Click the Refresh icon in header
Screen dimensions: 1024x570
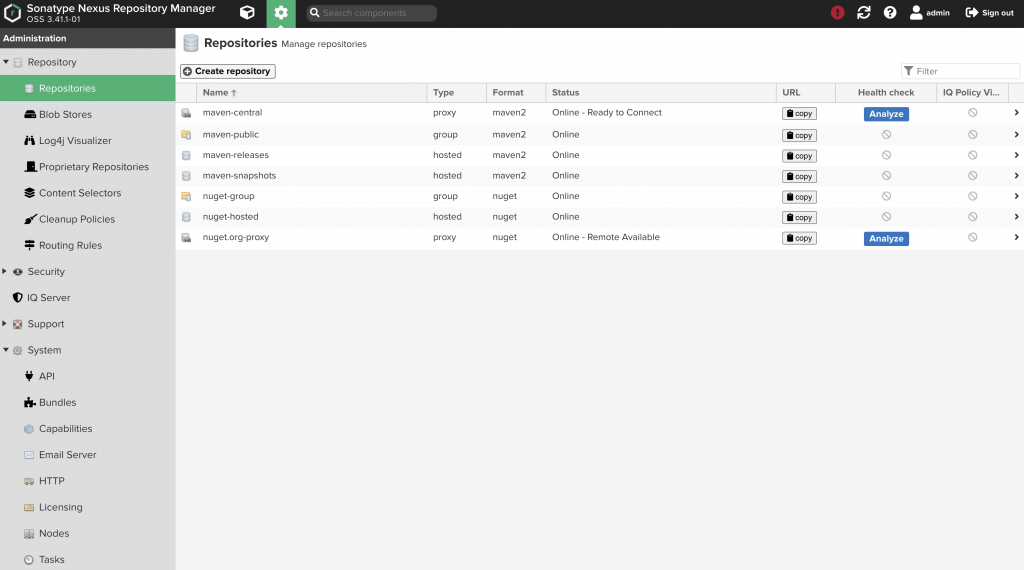[x=863, y=12]
